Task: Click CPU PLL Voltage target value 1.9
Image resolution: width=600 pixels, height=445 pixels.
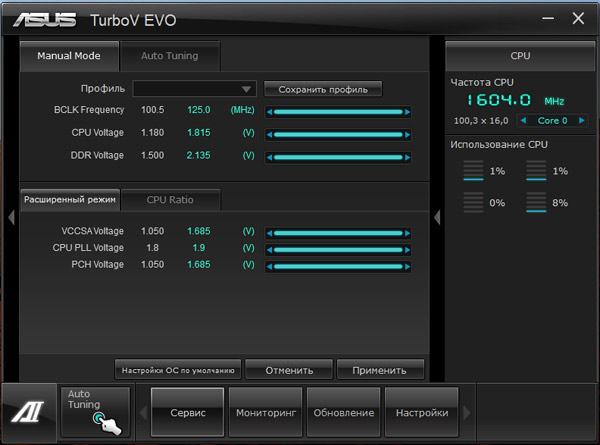Action: 199,248
